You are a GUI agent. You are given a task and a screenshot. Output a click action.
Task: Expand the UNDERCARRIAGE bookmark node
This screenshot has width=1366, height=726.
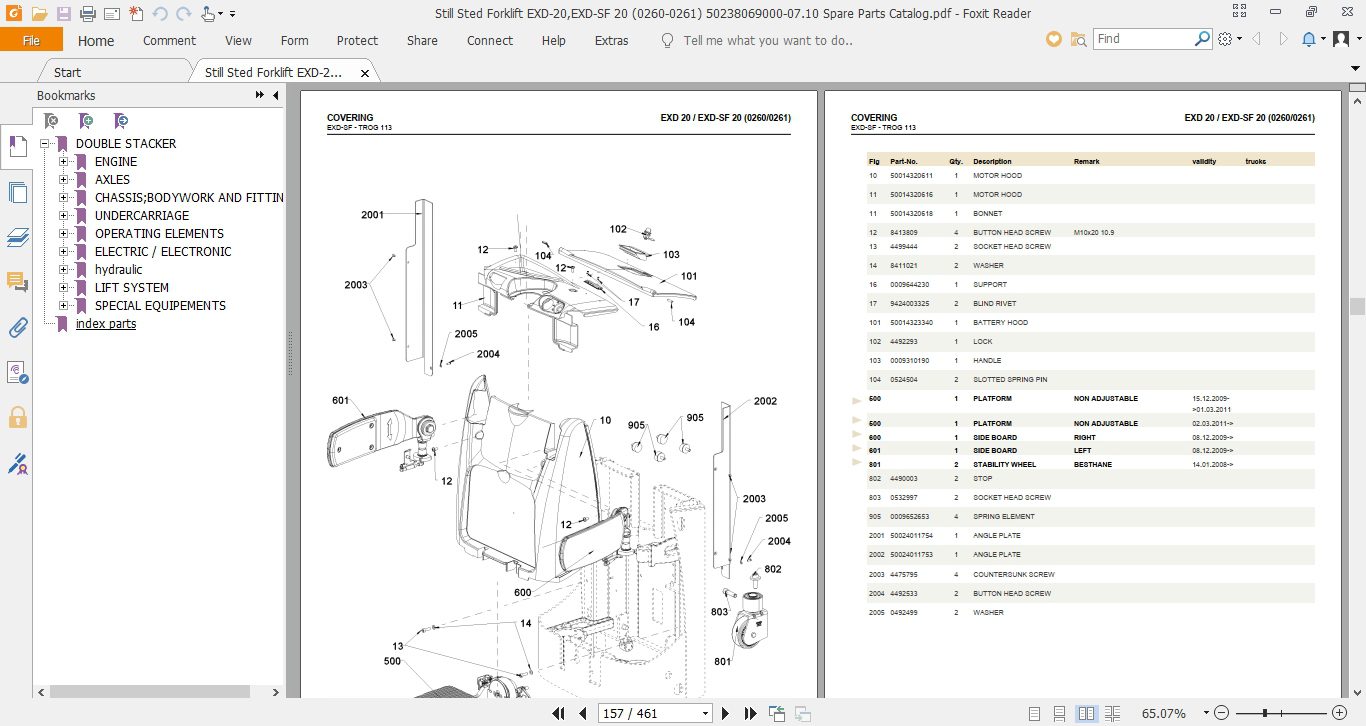point(63,216)
